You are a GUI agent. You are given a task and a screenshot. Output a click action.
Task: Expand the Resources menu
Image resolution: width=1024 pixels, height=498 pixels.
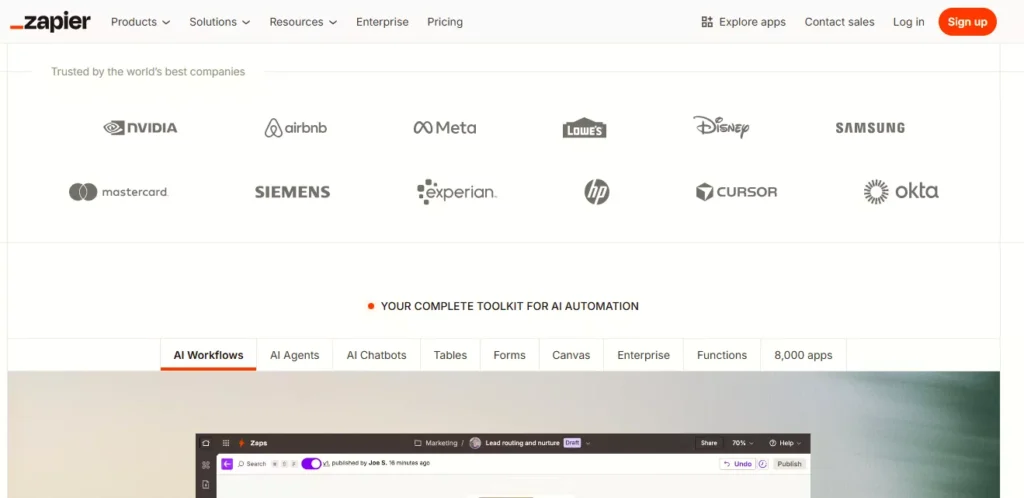(303, 22)
